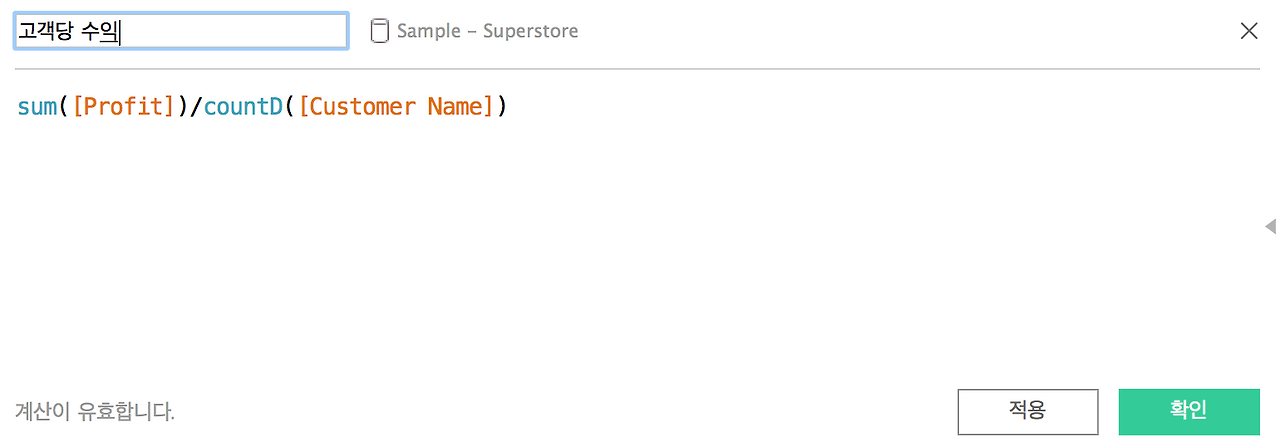
Task: Expand the function list side arrow
Action: click(x=1270, y=226)
